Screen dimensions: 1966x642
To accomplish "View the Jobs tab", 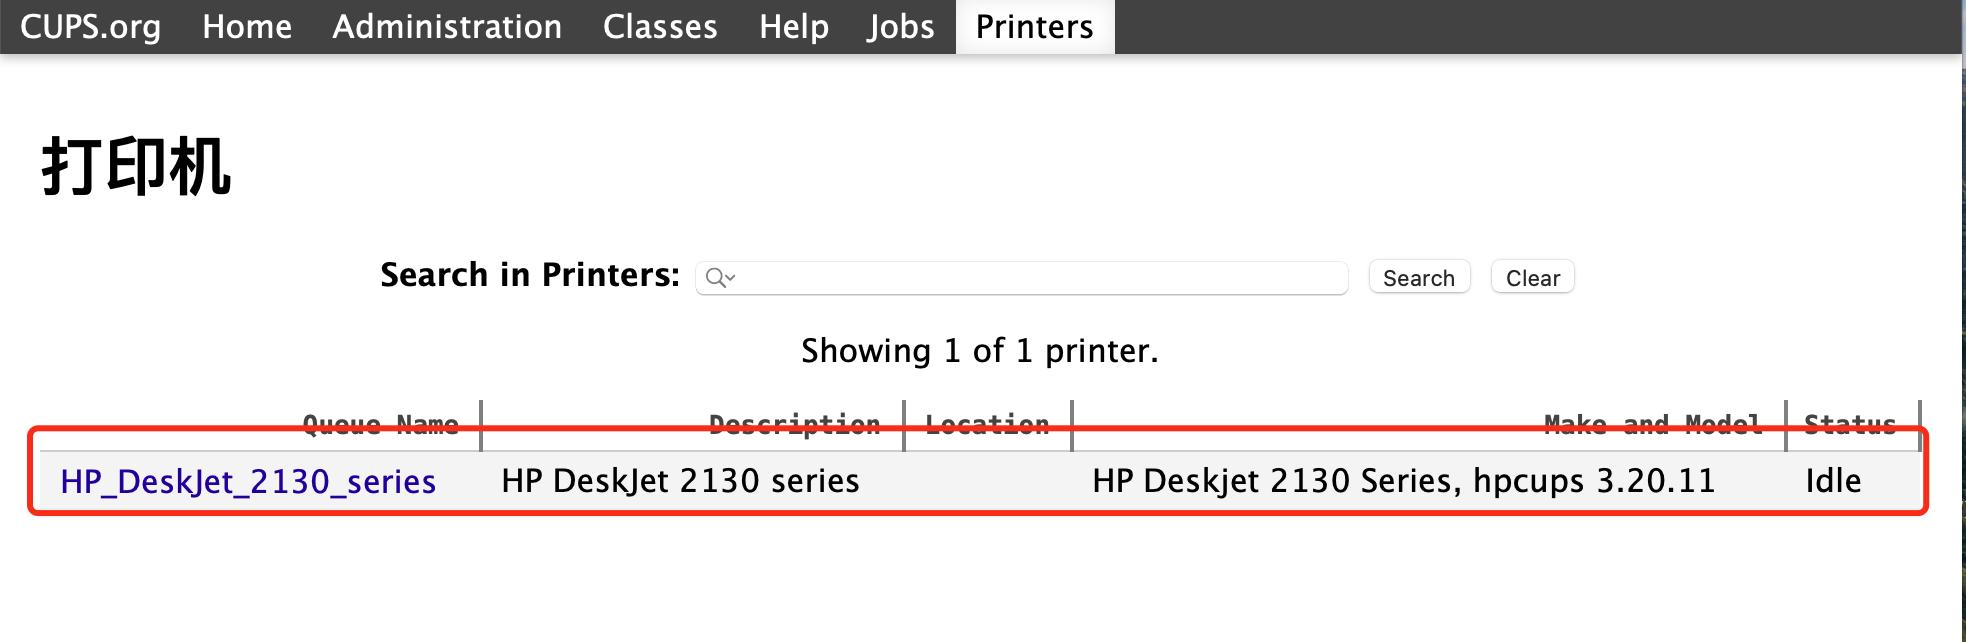I will click(900, 27).
